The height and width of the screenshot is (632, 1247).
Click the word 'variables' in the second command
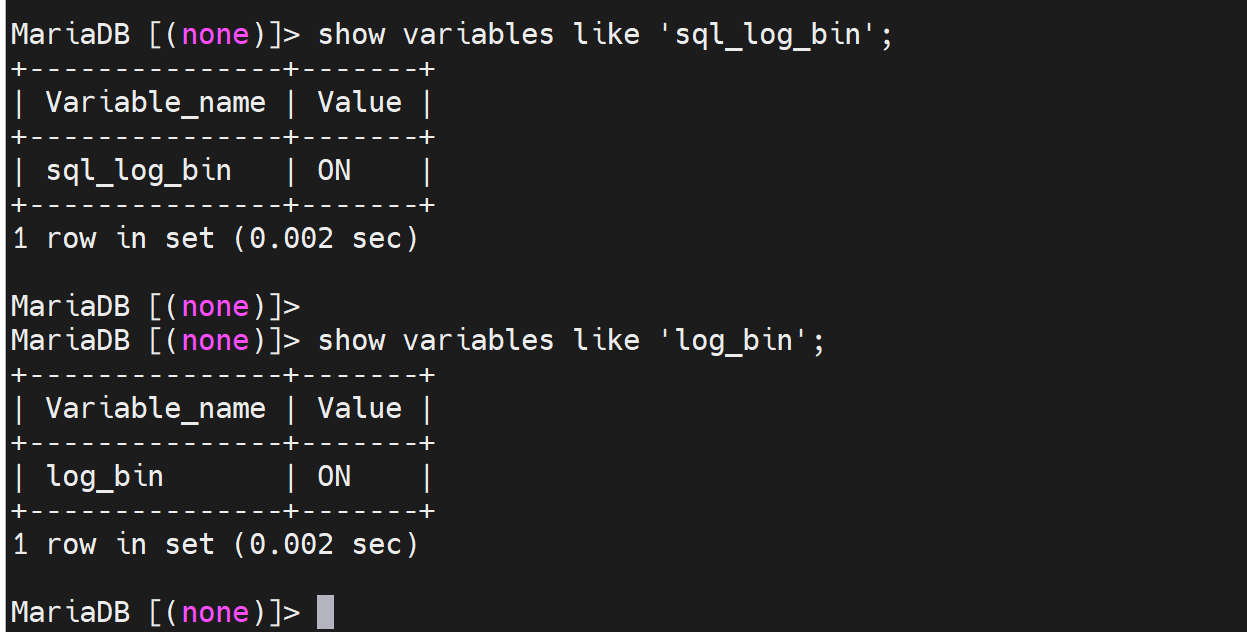pos(478,341)
